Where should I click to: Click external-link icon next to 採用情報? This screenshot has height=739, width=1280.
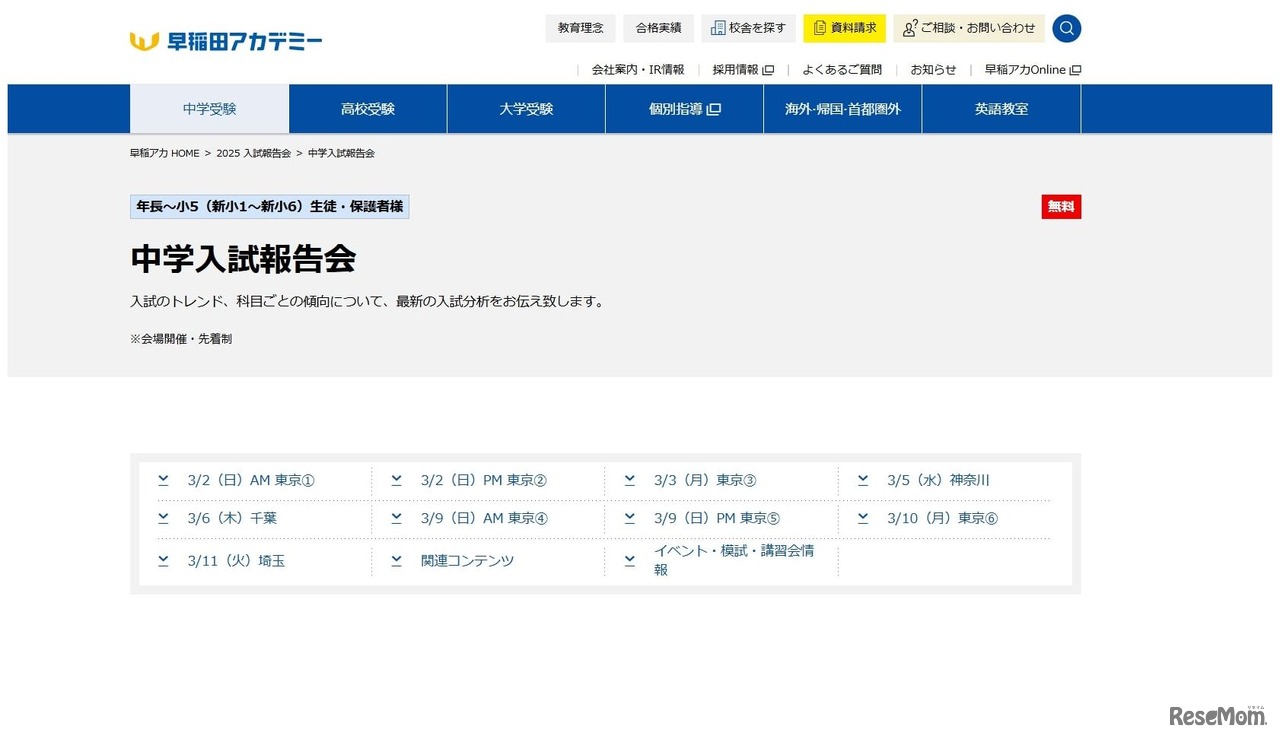[768, 70]
